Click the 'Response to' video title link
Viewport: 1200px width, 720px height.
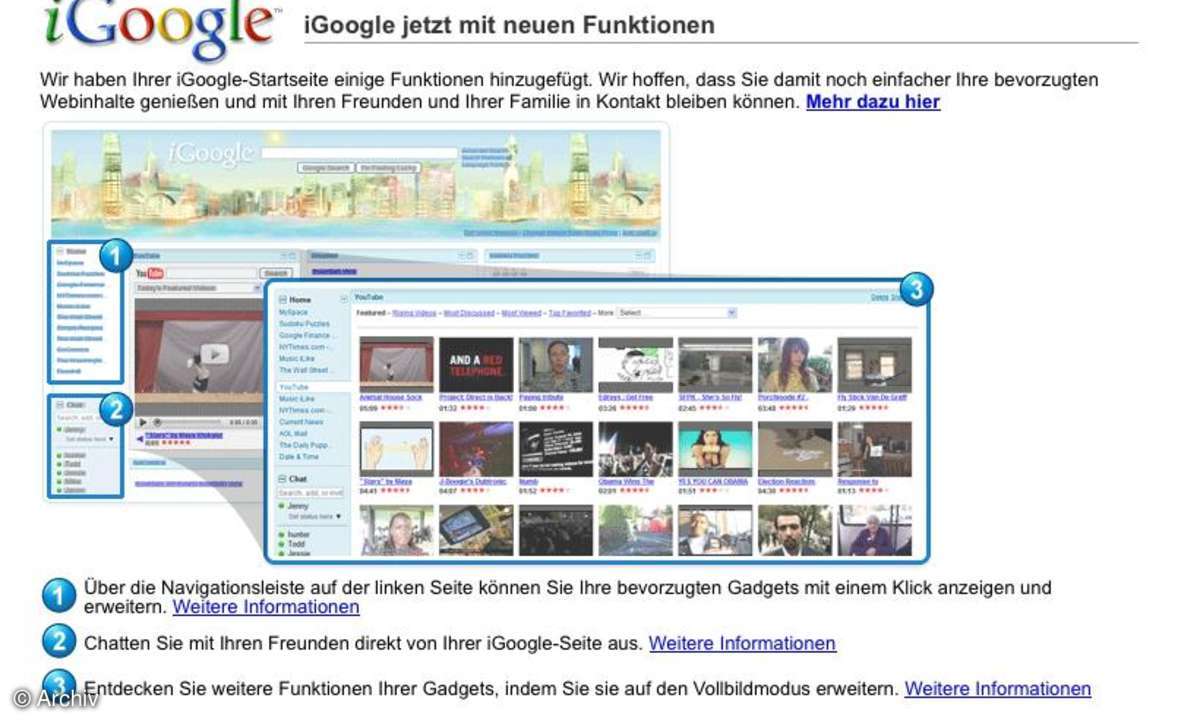click(859, 482)
